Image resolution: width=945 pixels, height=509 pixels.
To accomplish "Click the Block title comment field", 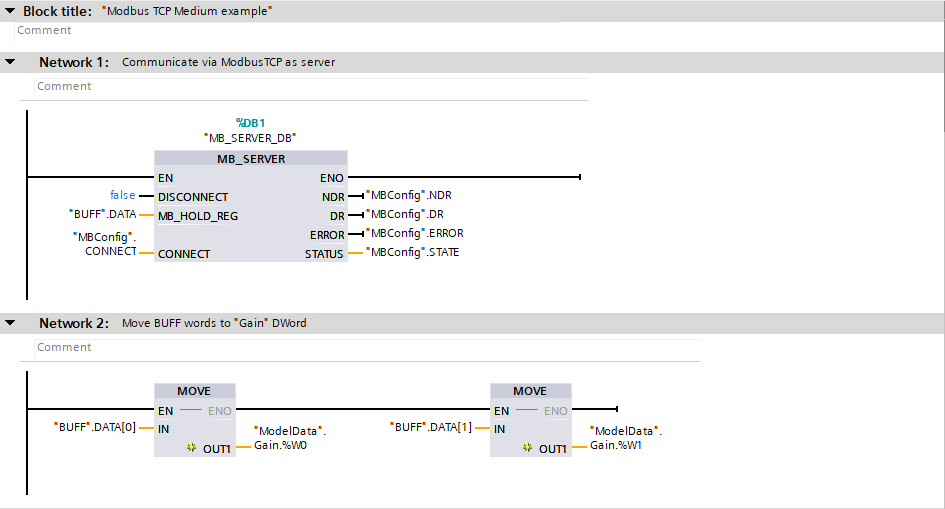I will [x=300, y=31].
